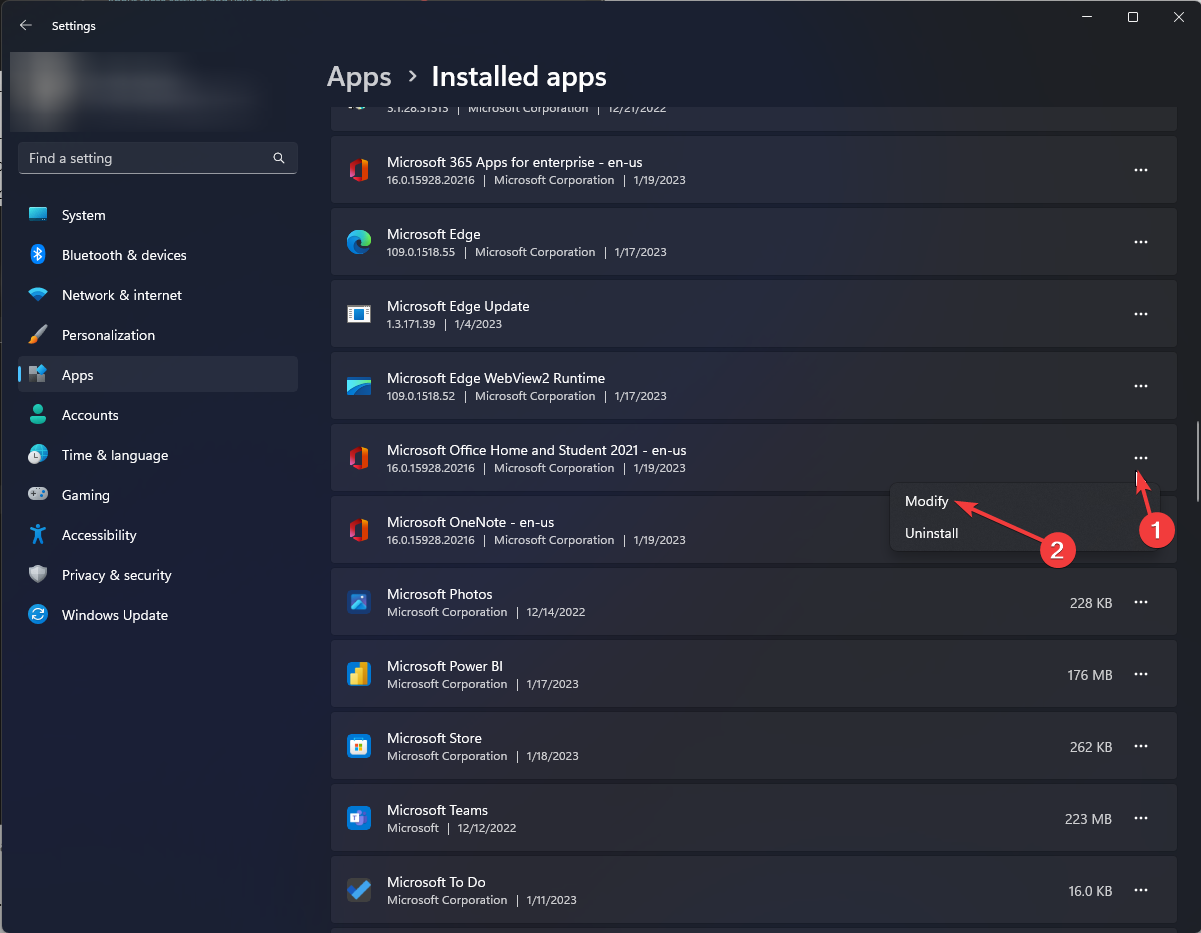Image resolution: width=1201 pixels, height=933 pixels.
Task: Click the 16.0 KB size of To Do
Action: click(1090, 891)
